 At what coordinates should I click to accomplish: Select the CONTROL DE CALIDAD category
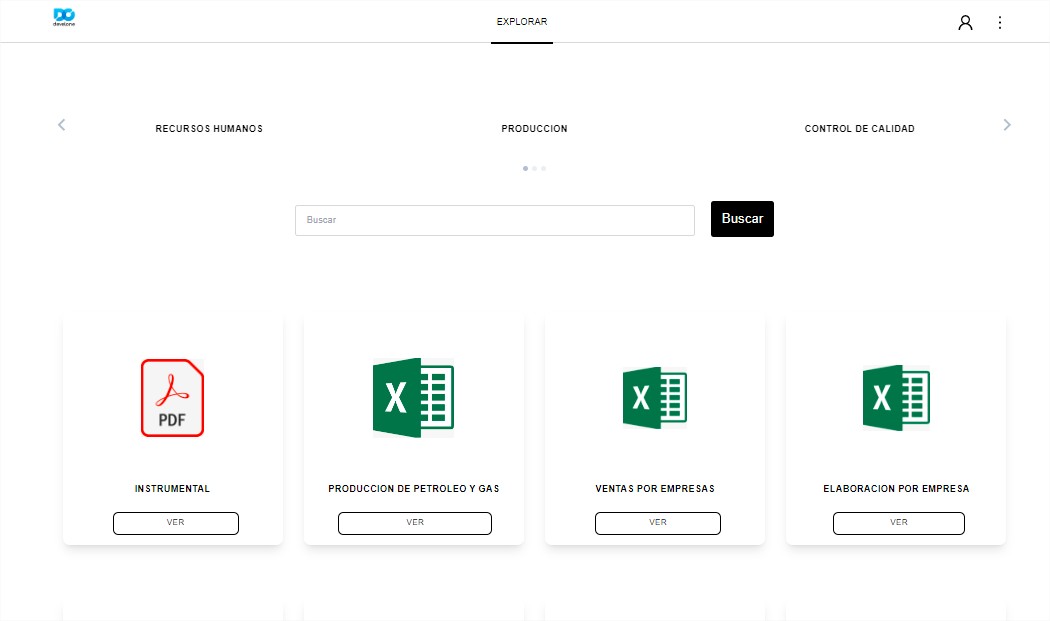pos(859,129)
